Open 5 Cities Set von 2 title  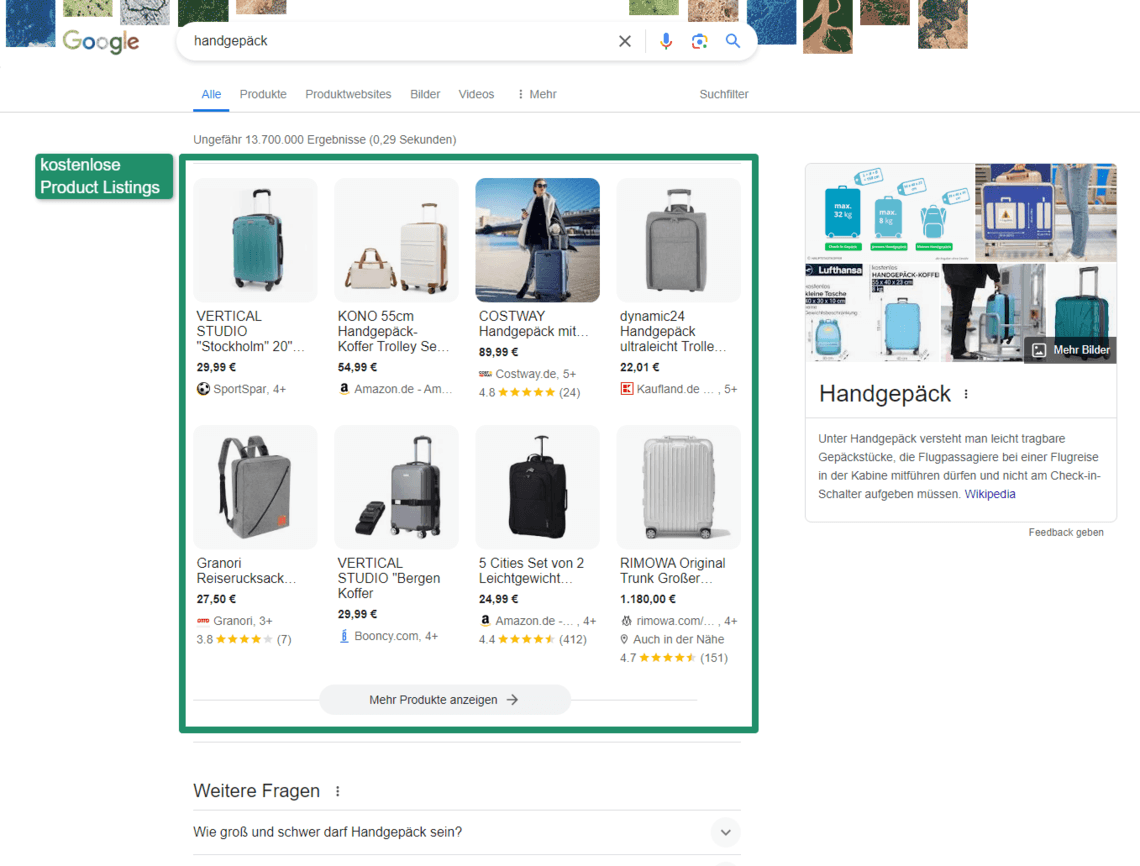click(531, 571)
